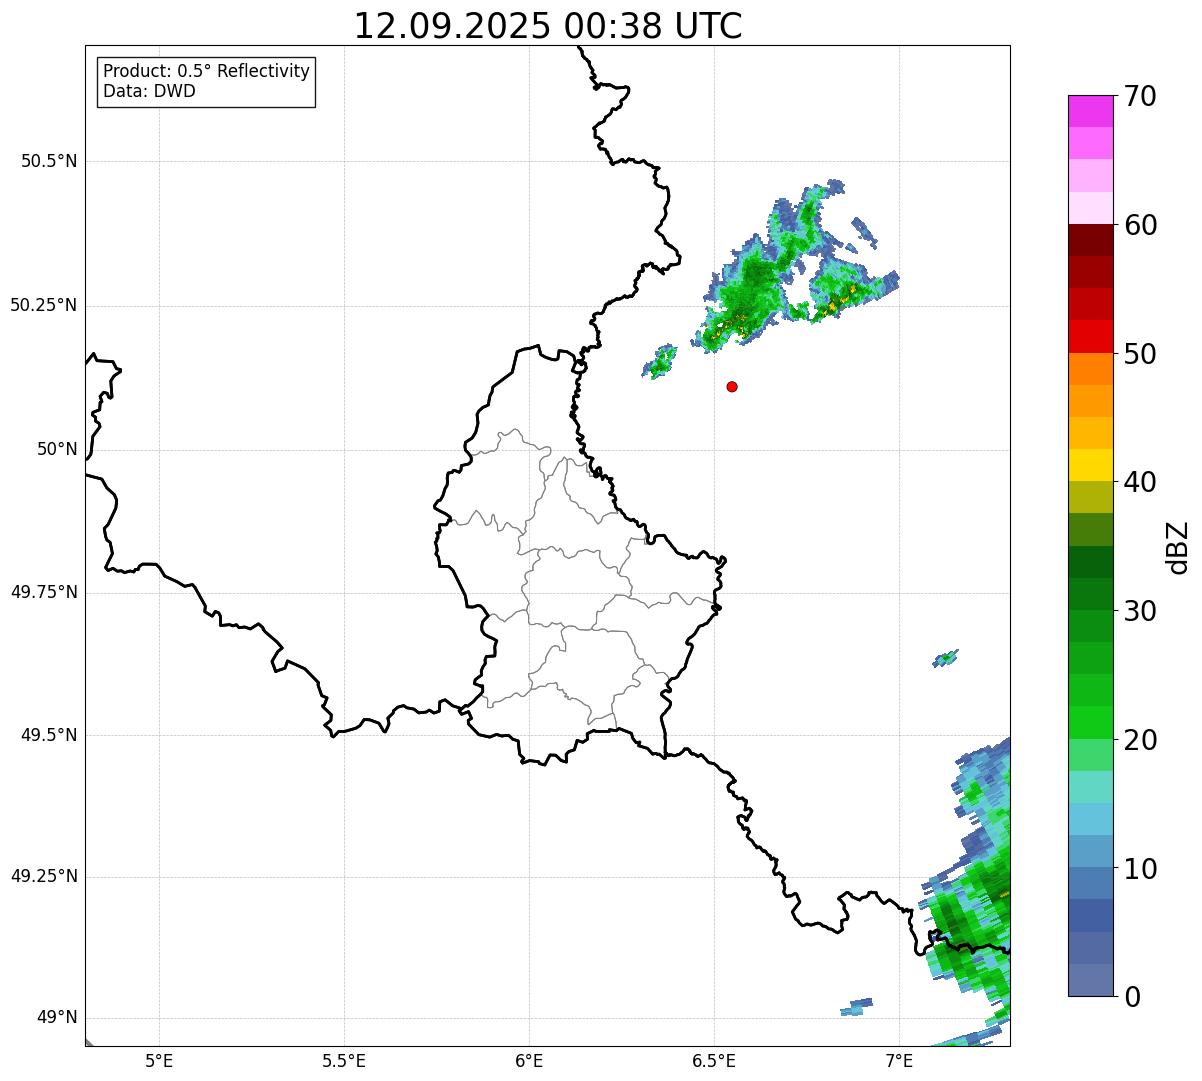Screen dimensions: 1202x1081
Task: Click the dBZ colorbar label
Action: 1178,547
